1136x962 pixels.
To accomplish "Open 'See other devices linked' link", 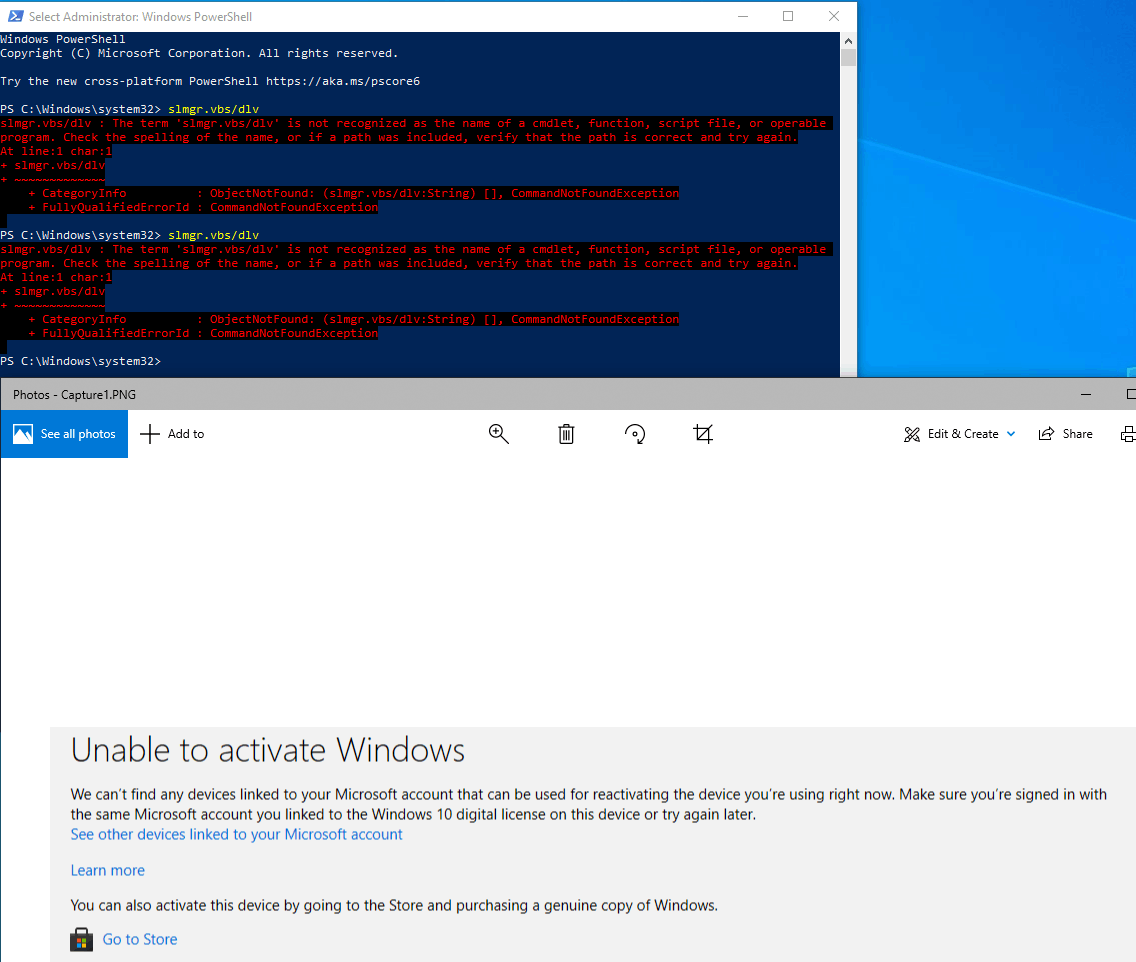I will [236, 835].
